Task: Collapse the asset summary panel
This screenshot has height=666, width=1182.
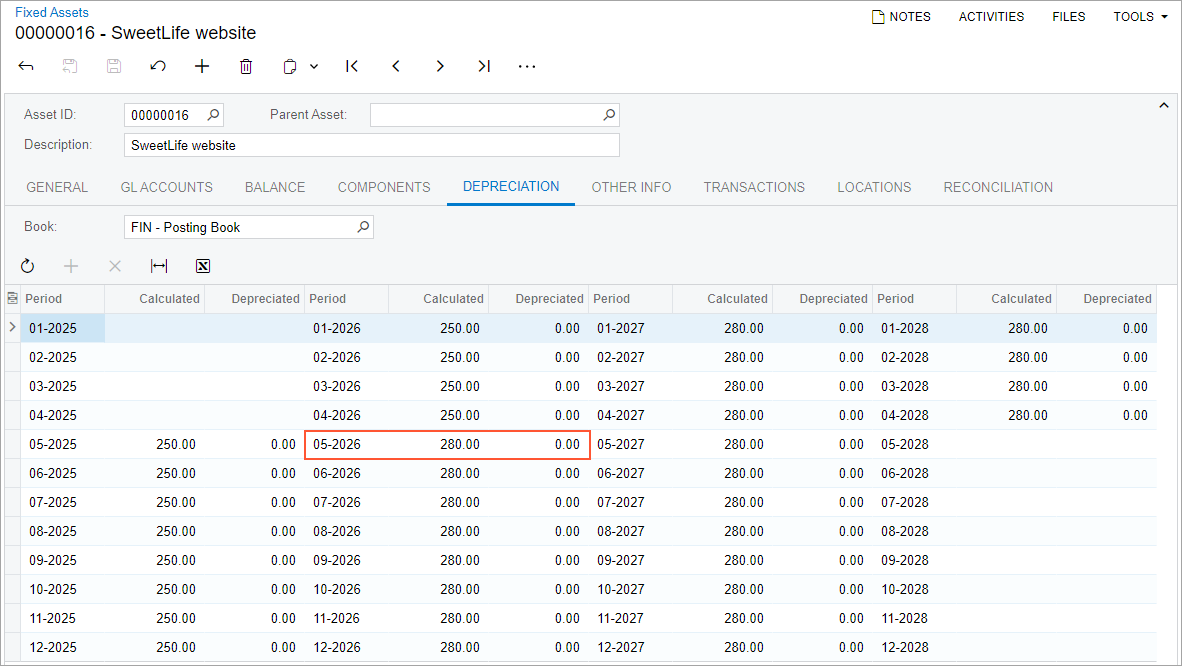Action: tap(1163, 105)
